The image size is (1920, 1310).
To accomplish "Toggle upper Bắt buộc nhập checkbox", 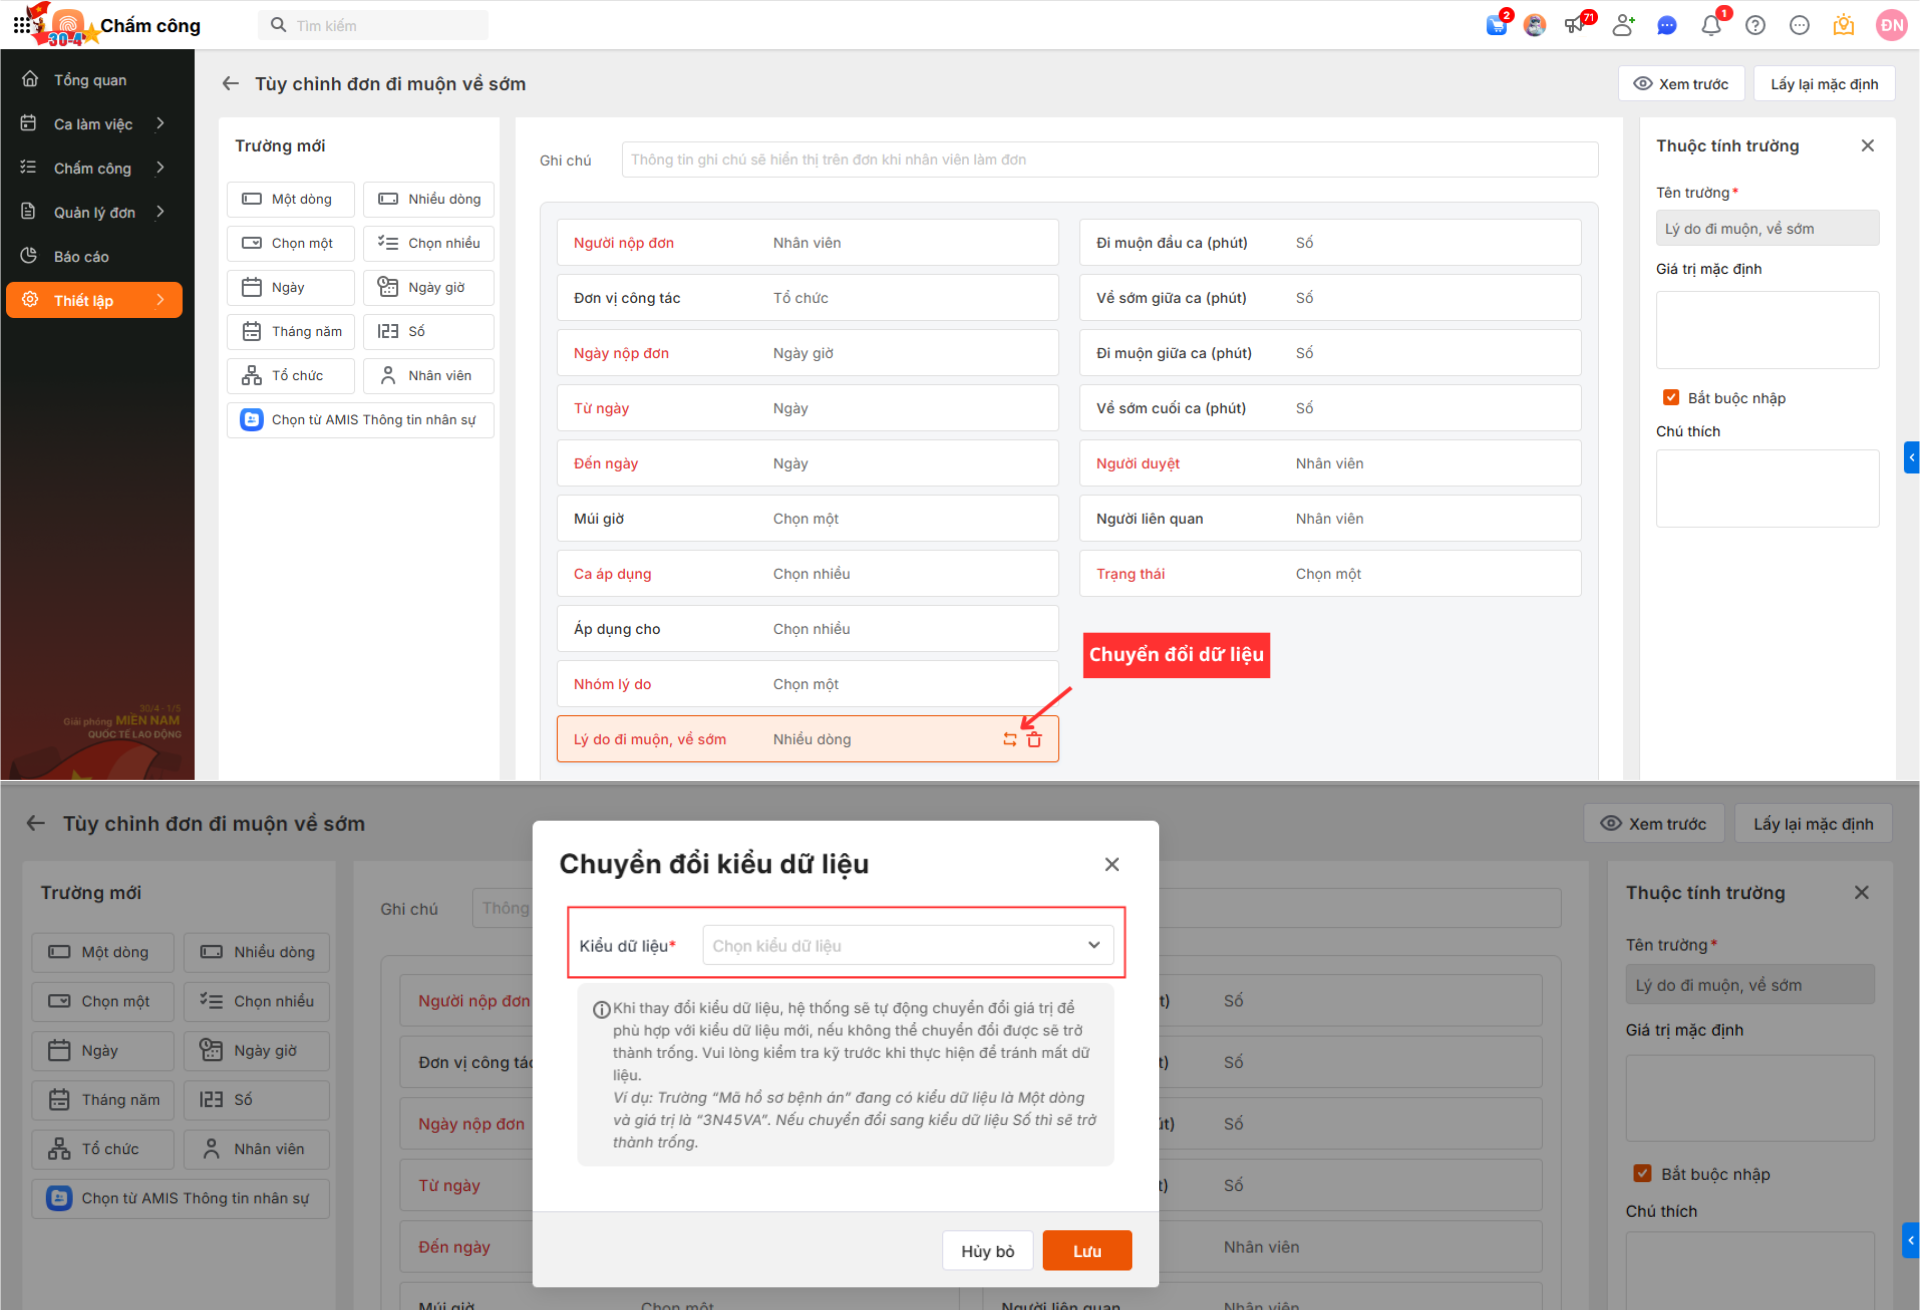I will click(1670, 397).
